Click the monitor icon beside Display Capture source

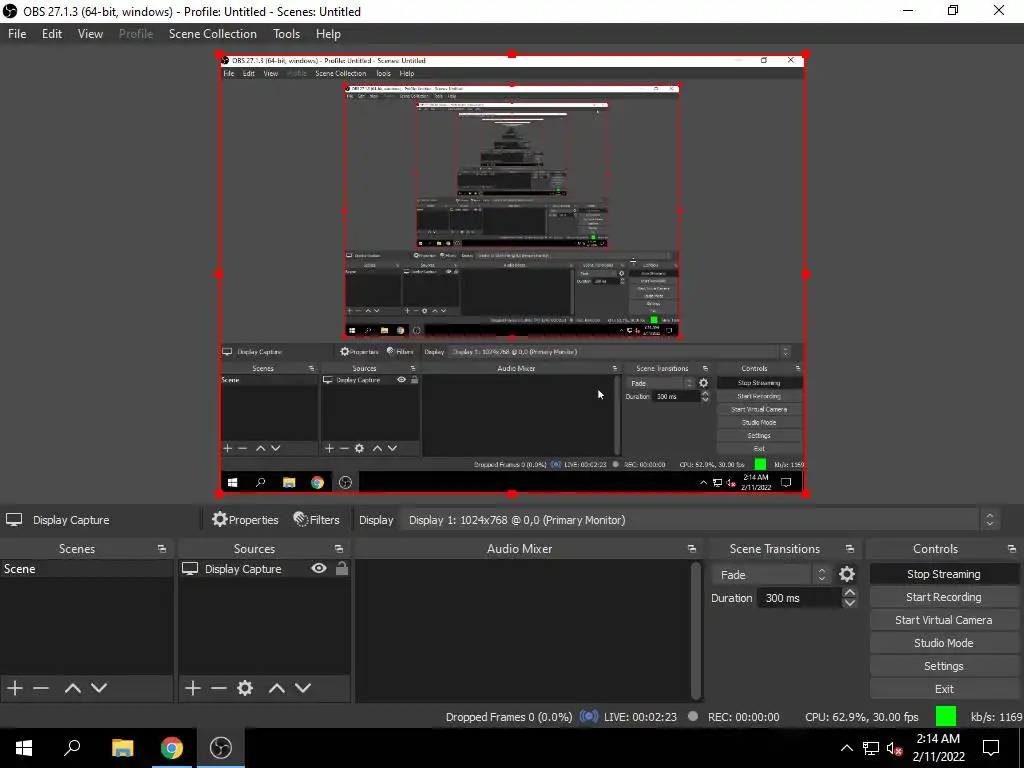[x=190, y=569]
